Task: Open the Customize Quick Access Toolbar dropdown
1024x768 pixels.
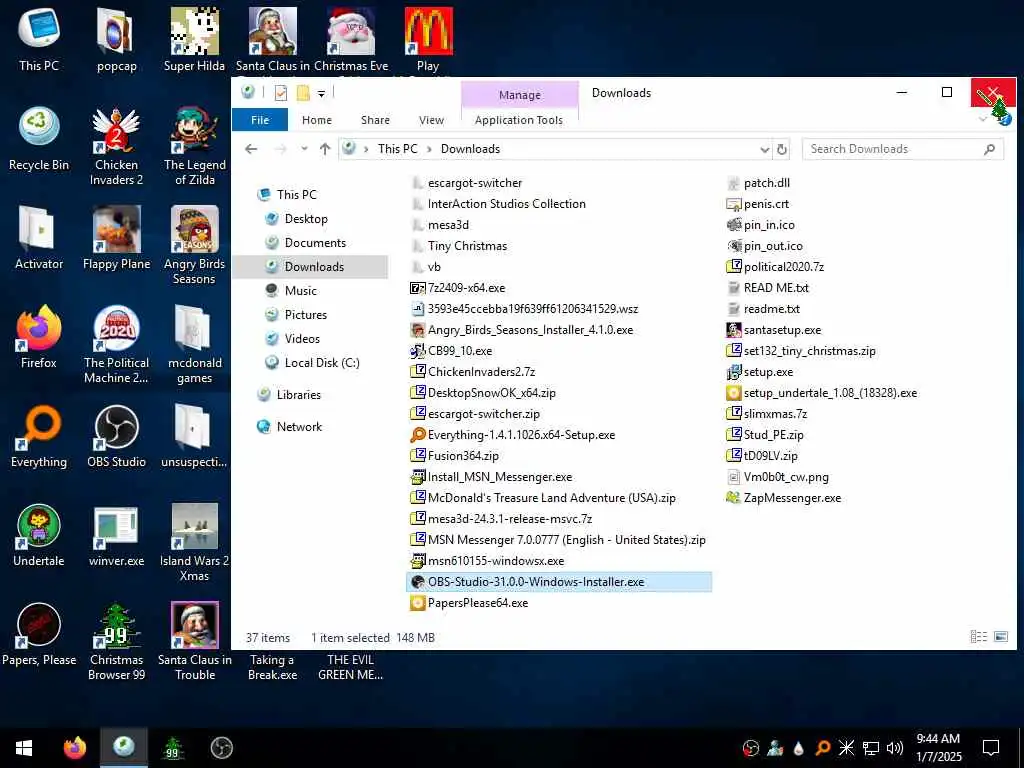Action: [321, 94]
